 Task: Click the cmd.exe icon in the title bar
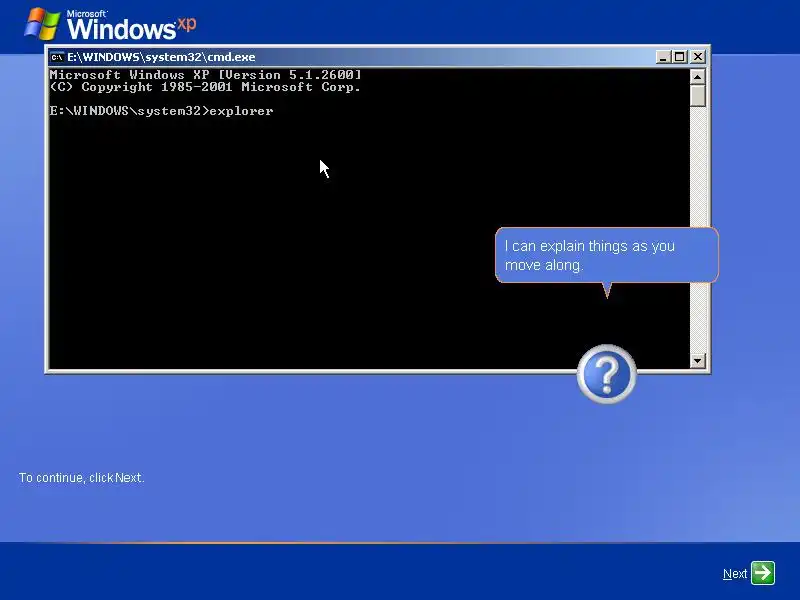coord(57,57)
